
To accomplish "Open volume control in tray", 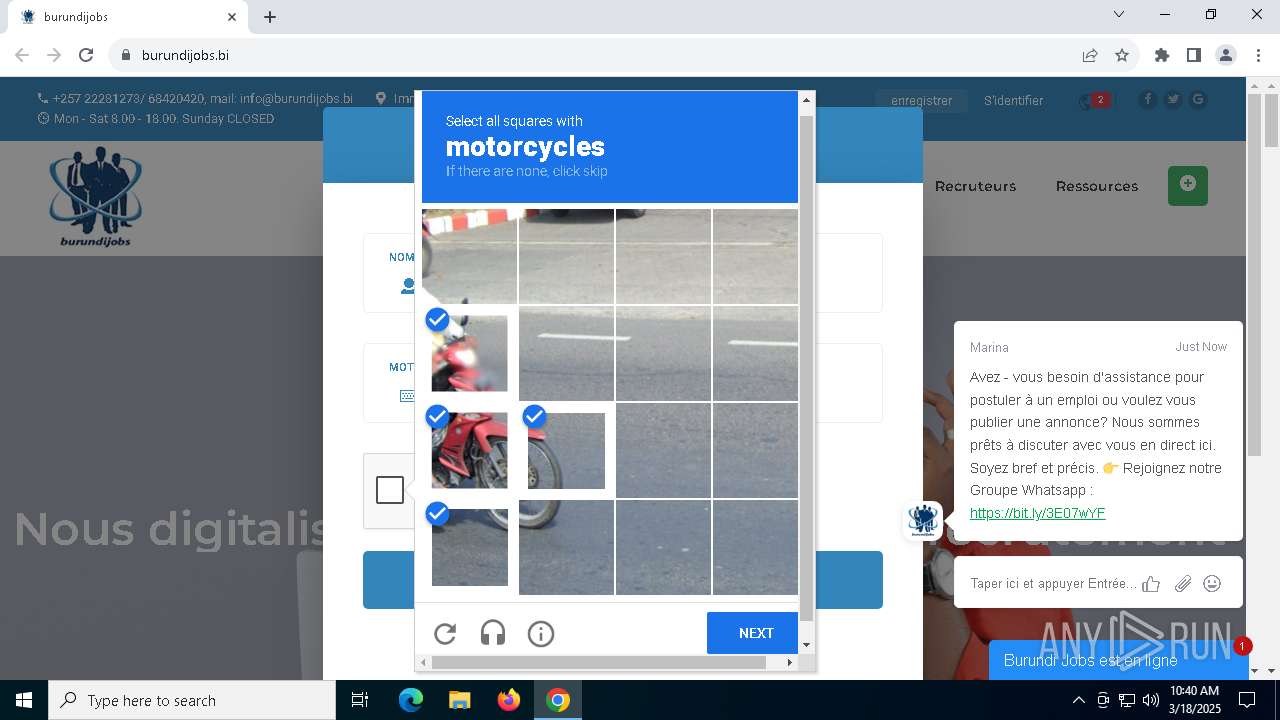I will pyautogui.click(x=1151, y=700).
